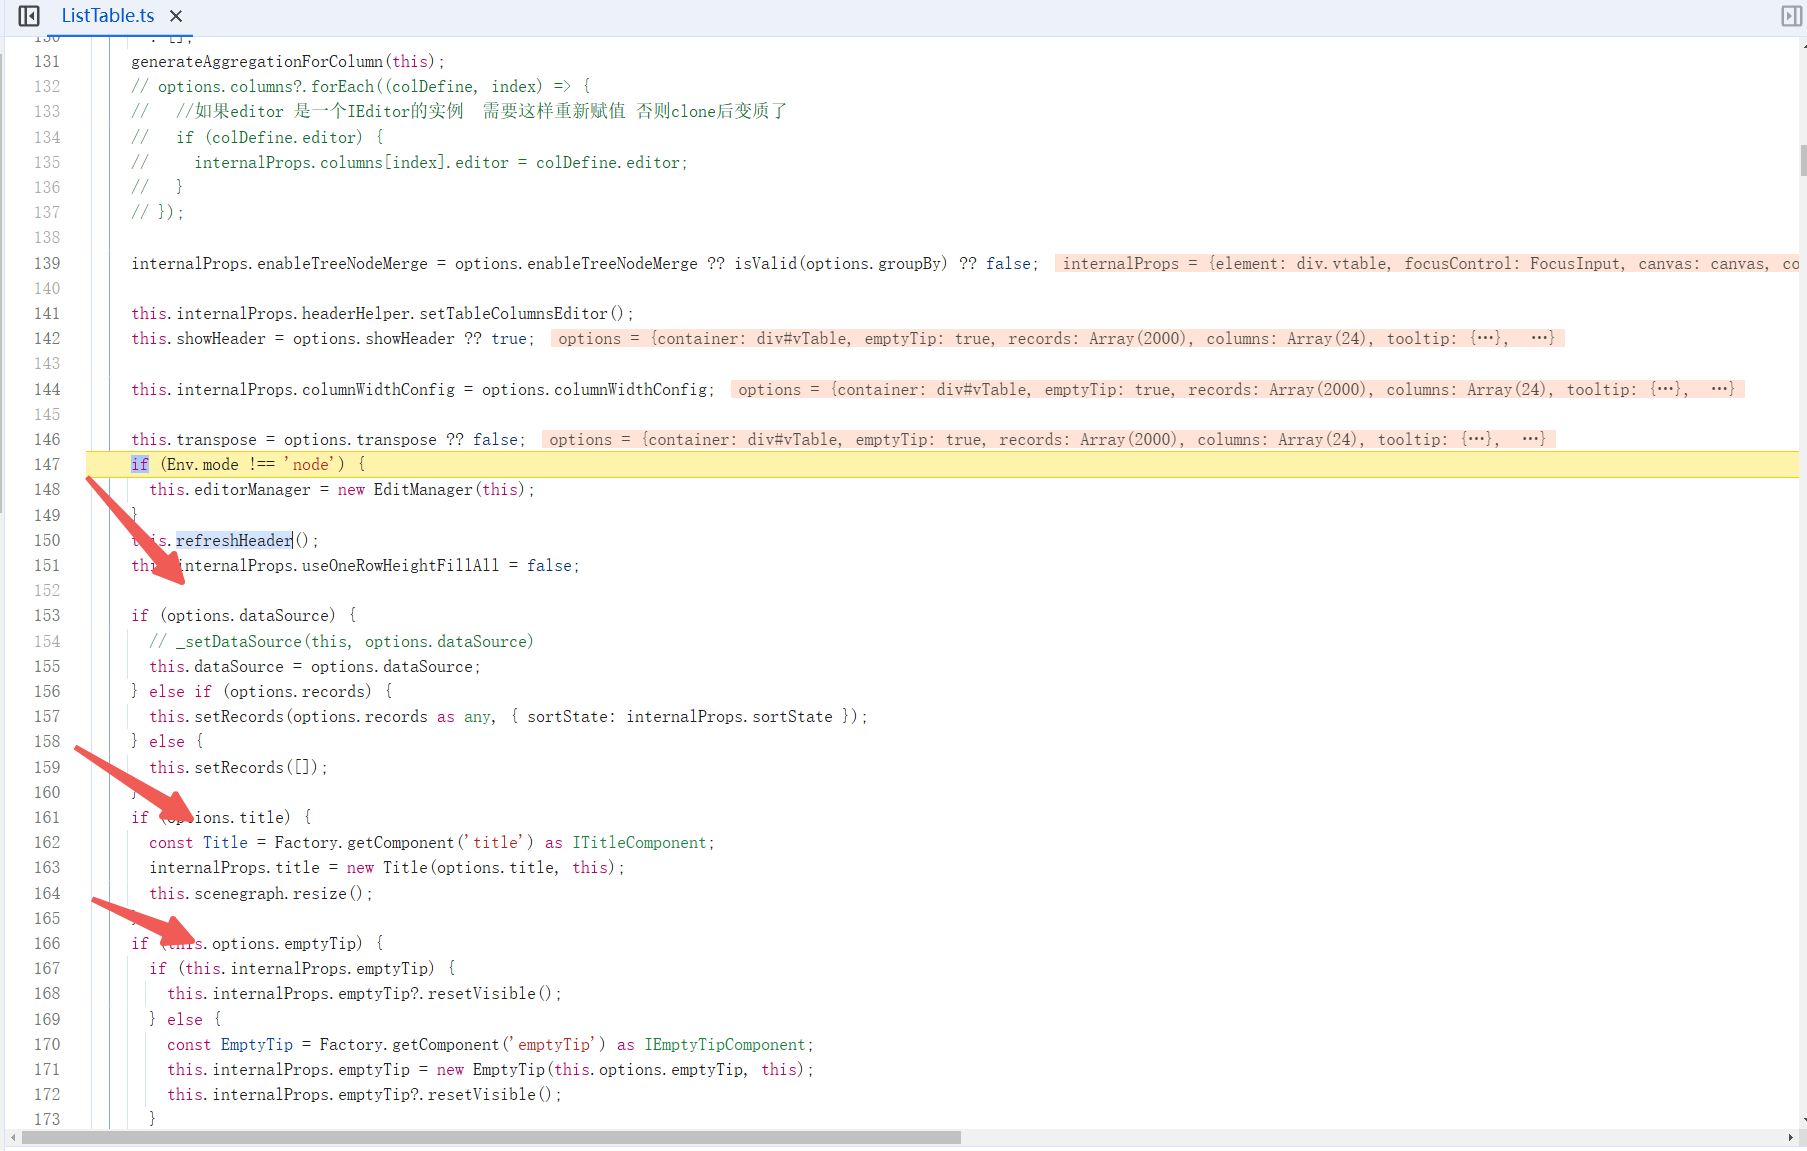Set a breakpoint on line 171
Viewport: 1807px width, 1151px height.
tap(47, 1069)
